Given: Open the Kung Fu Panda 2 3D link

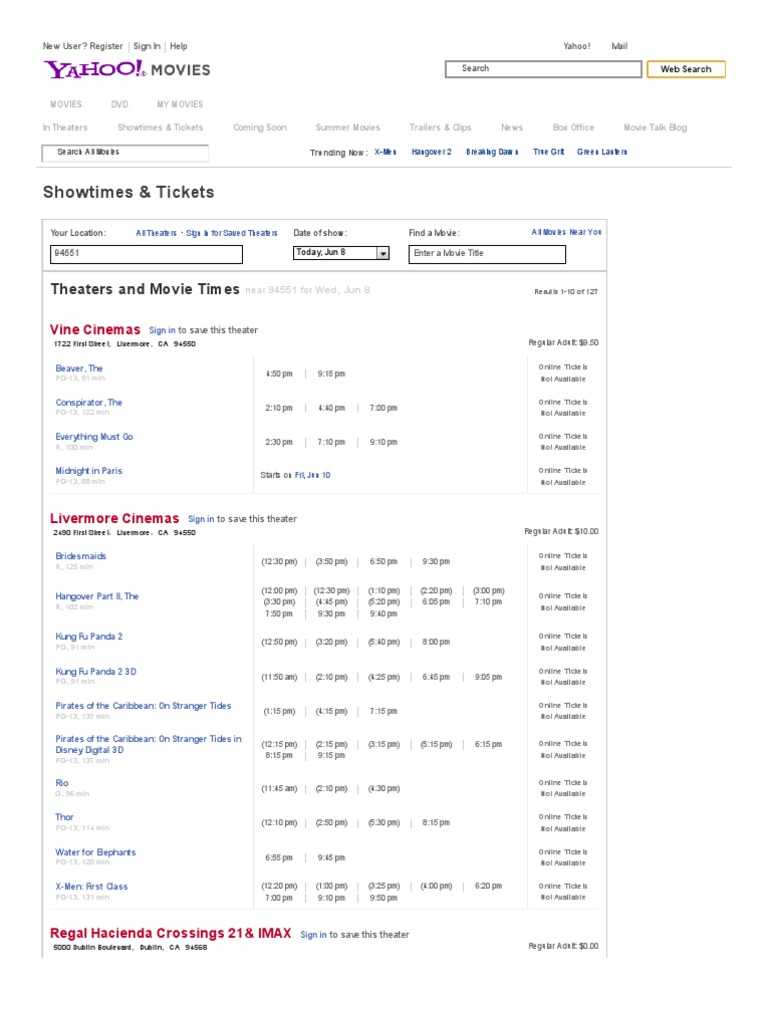Looking at the screenshot, I should (x=96, y=672).
